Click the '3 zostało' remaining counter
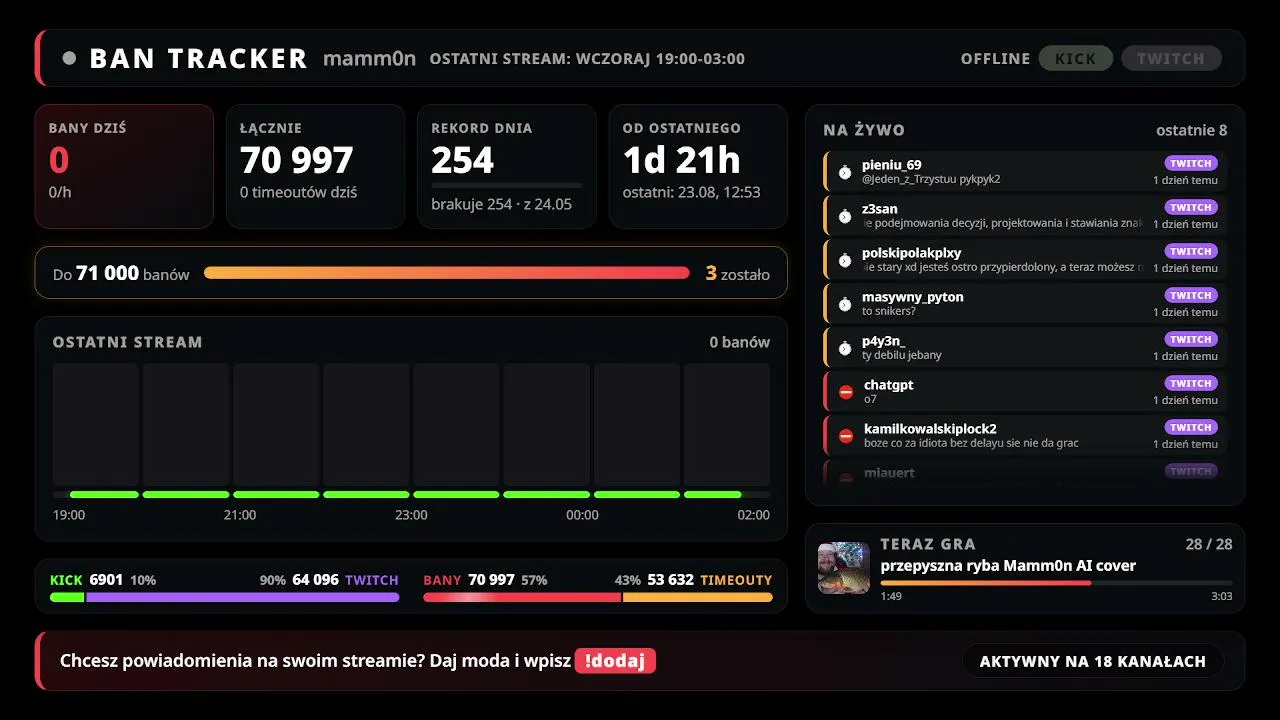The width and height of the screenshot is (1280, 720). (738, 273)
